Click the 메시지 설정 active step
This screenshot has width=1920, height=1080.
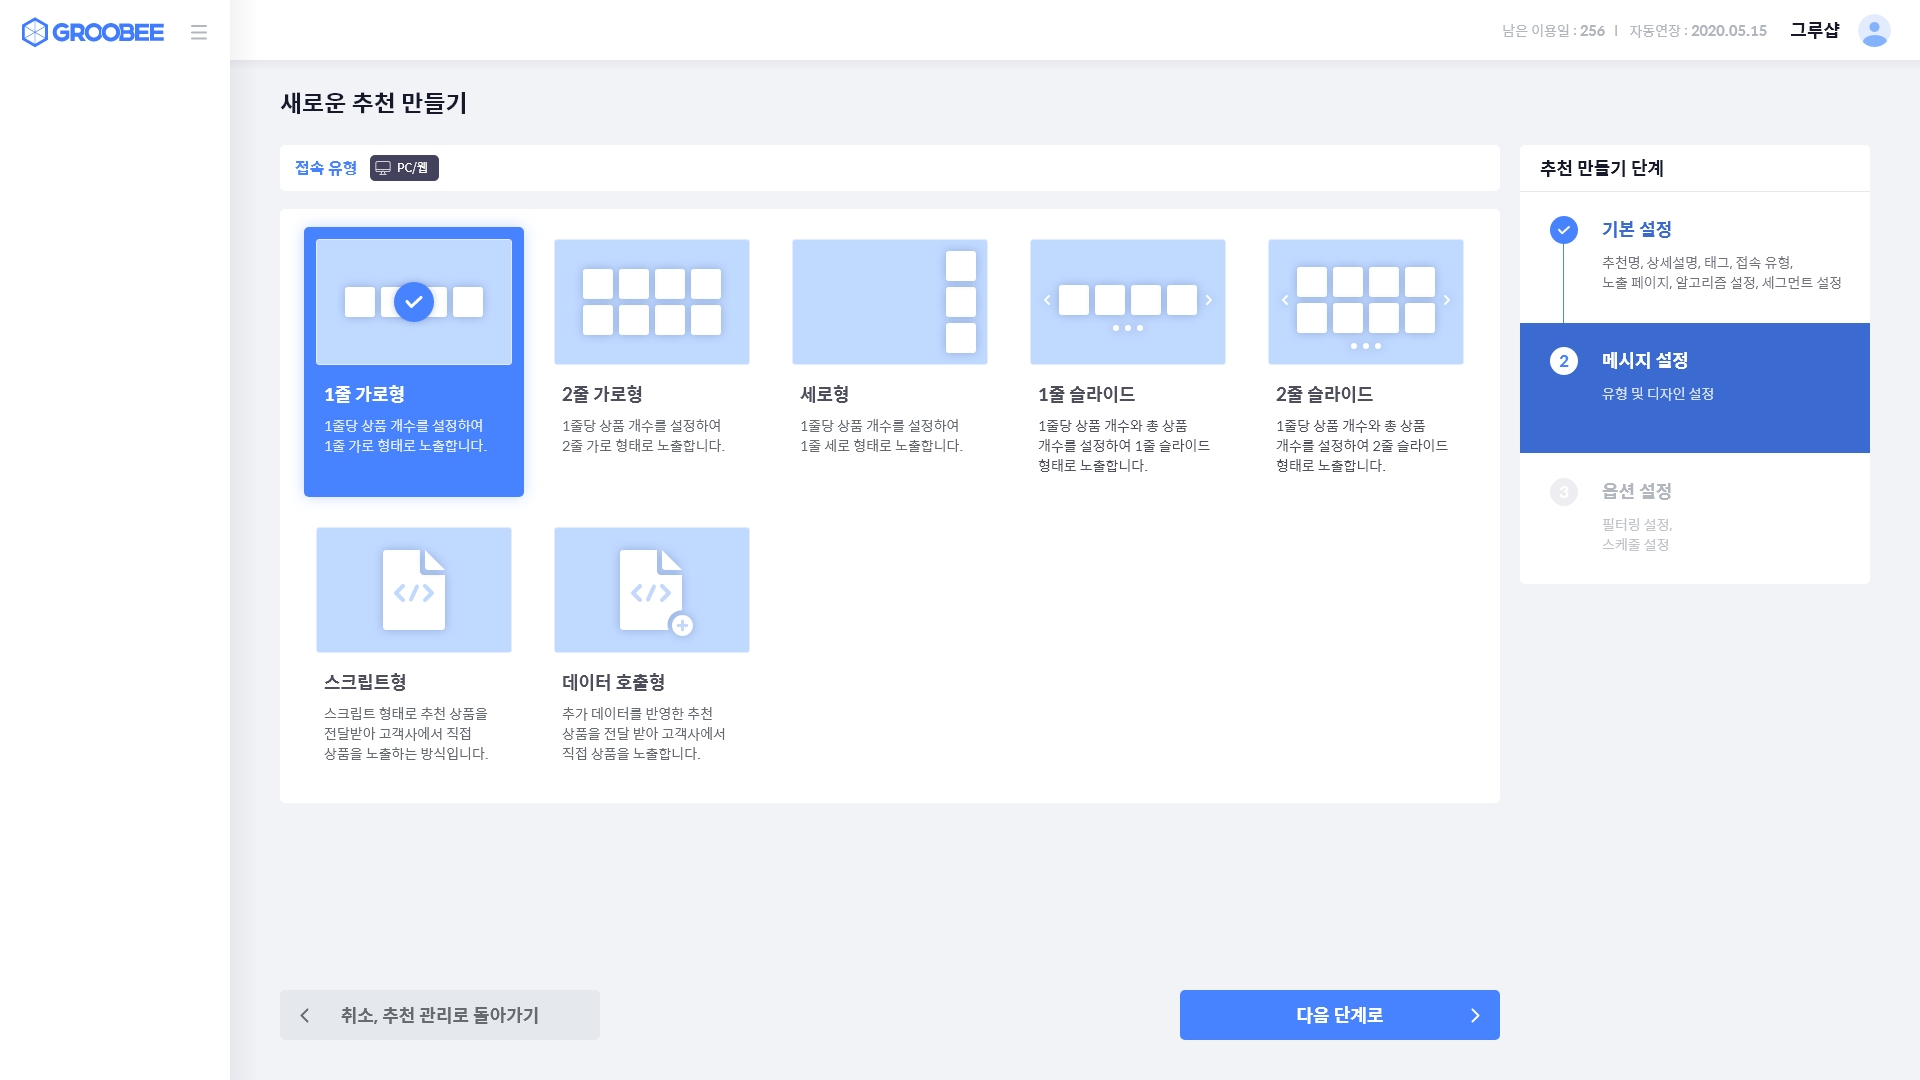coord(1644,361)
